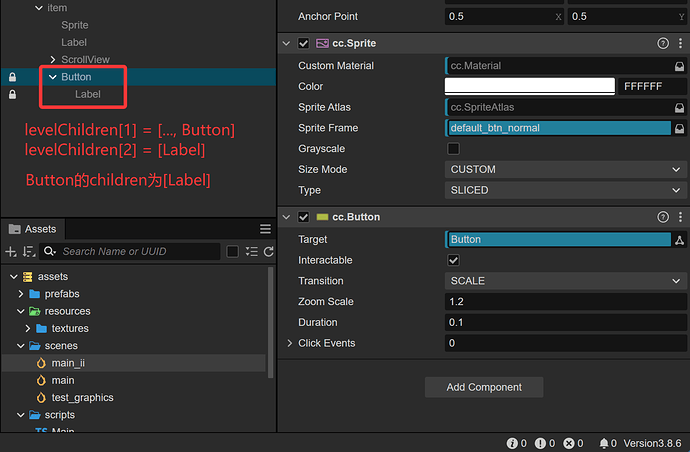Collapse the Button node in hierarchy
This screenshot has height=452, width=690.
(53, 77)
